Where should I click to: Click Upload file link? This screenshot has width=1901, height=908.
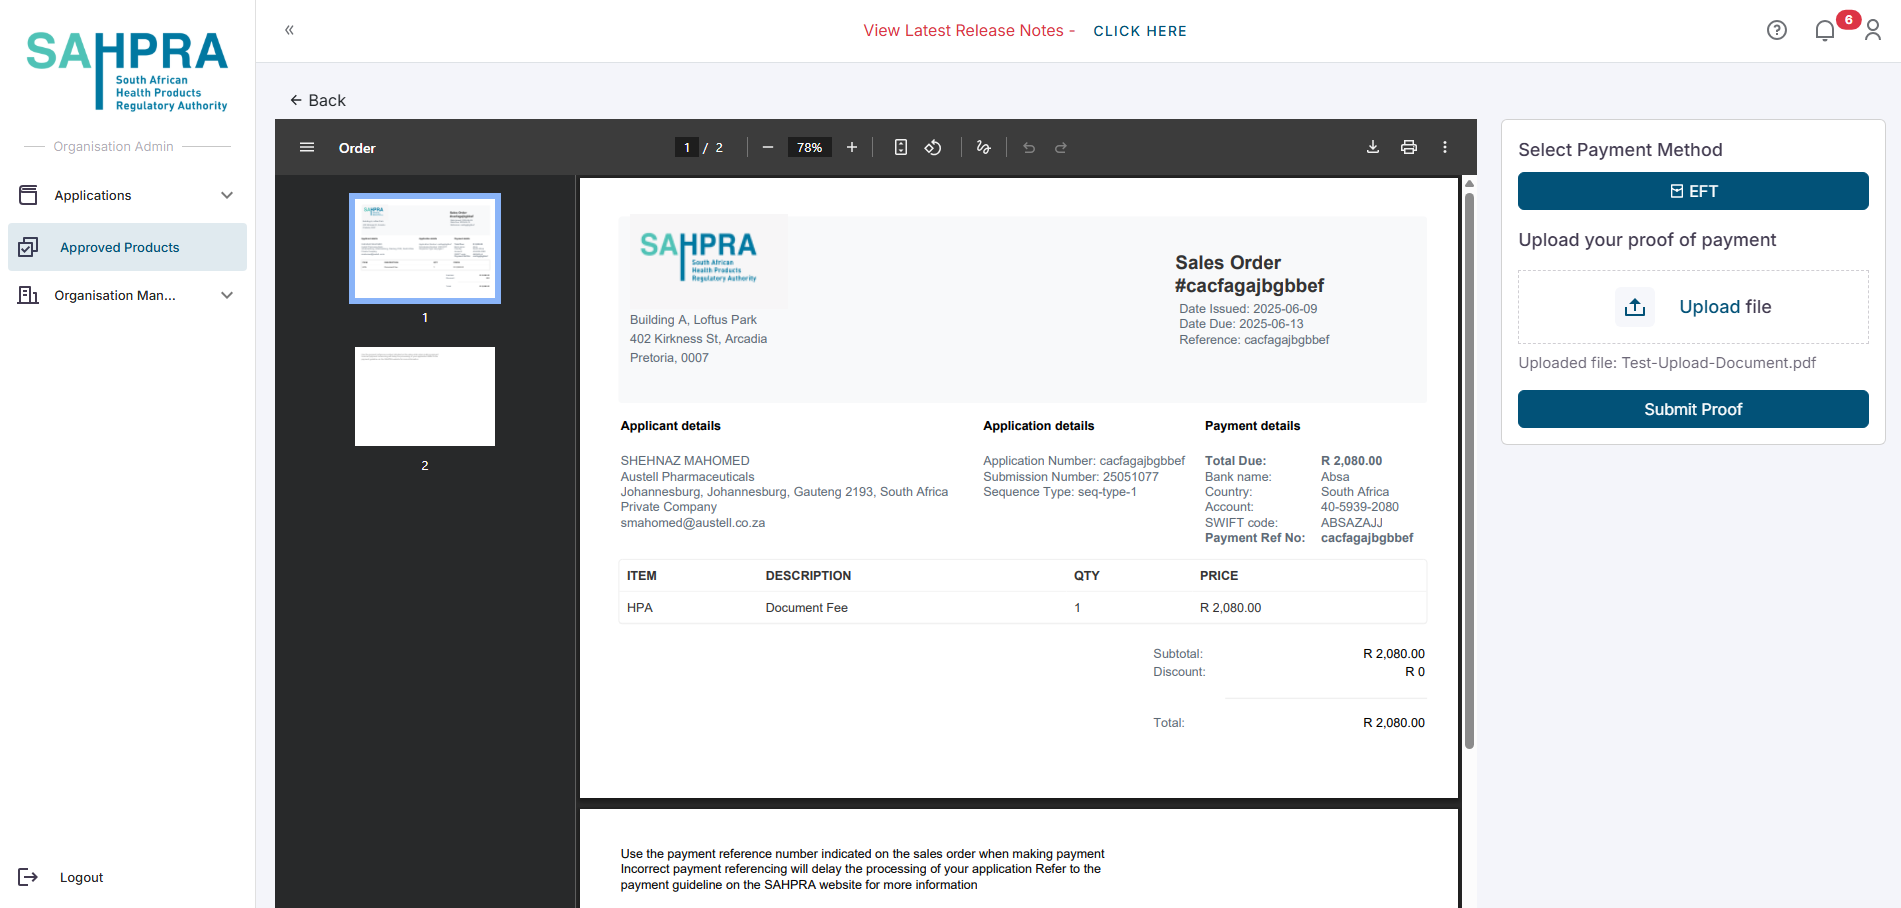[x=1725, y=307]
